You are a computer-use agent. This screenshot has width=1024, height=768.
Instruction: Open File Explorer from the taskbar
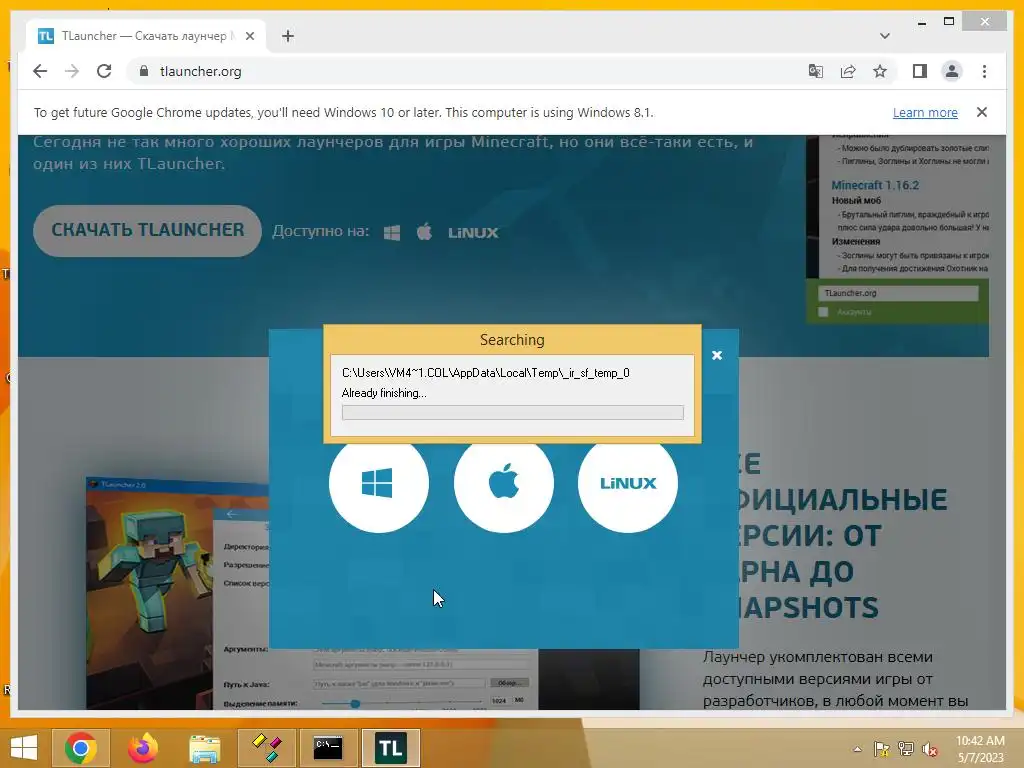[204, 748]
